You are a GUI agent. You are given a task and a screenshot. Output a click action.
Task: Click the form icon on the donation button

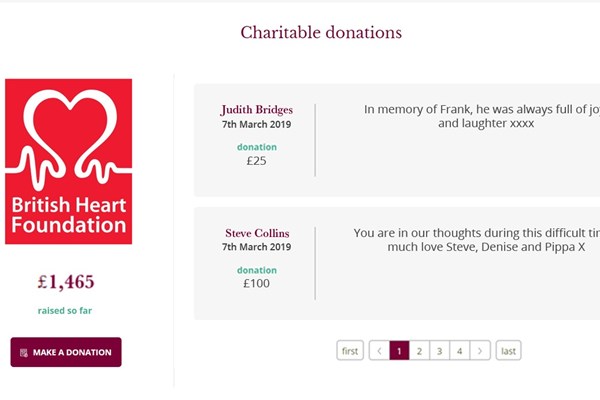[x=24, y=353]
